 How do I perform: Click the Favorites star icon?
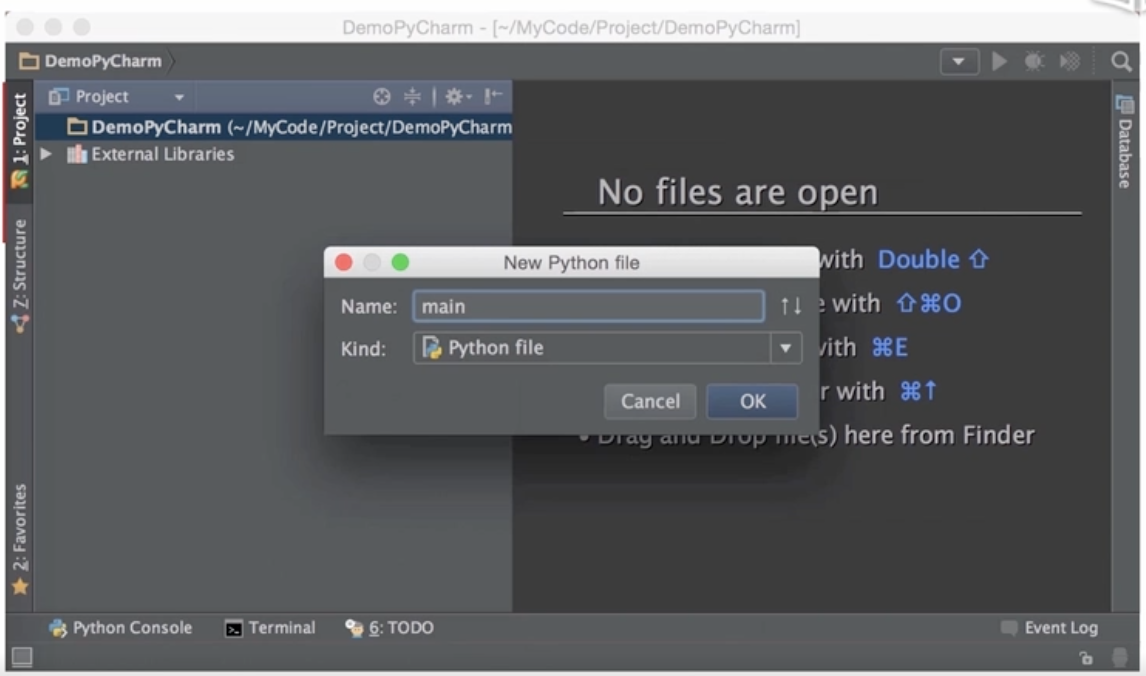(20, 586)
